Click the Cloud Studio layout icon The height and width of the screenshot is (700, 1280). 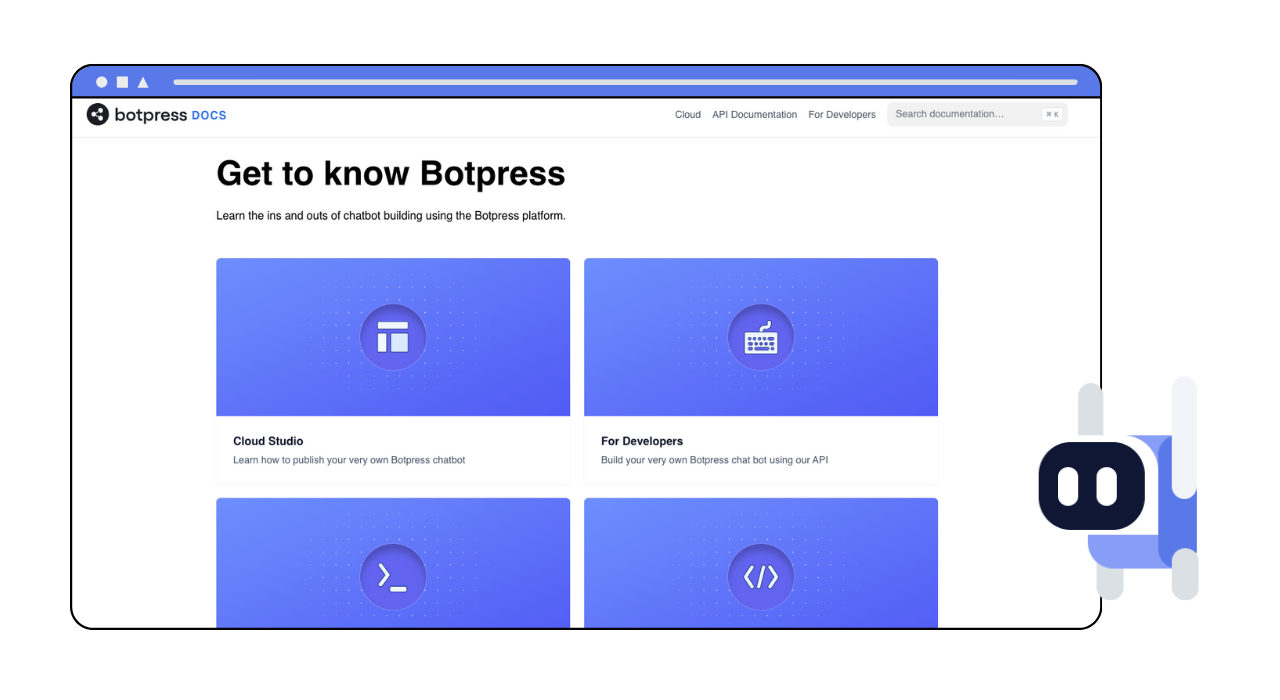point(393,337)
